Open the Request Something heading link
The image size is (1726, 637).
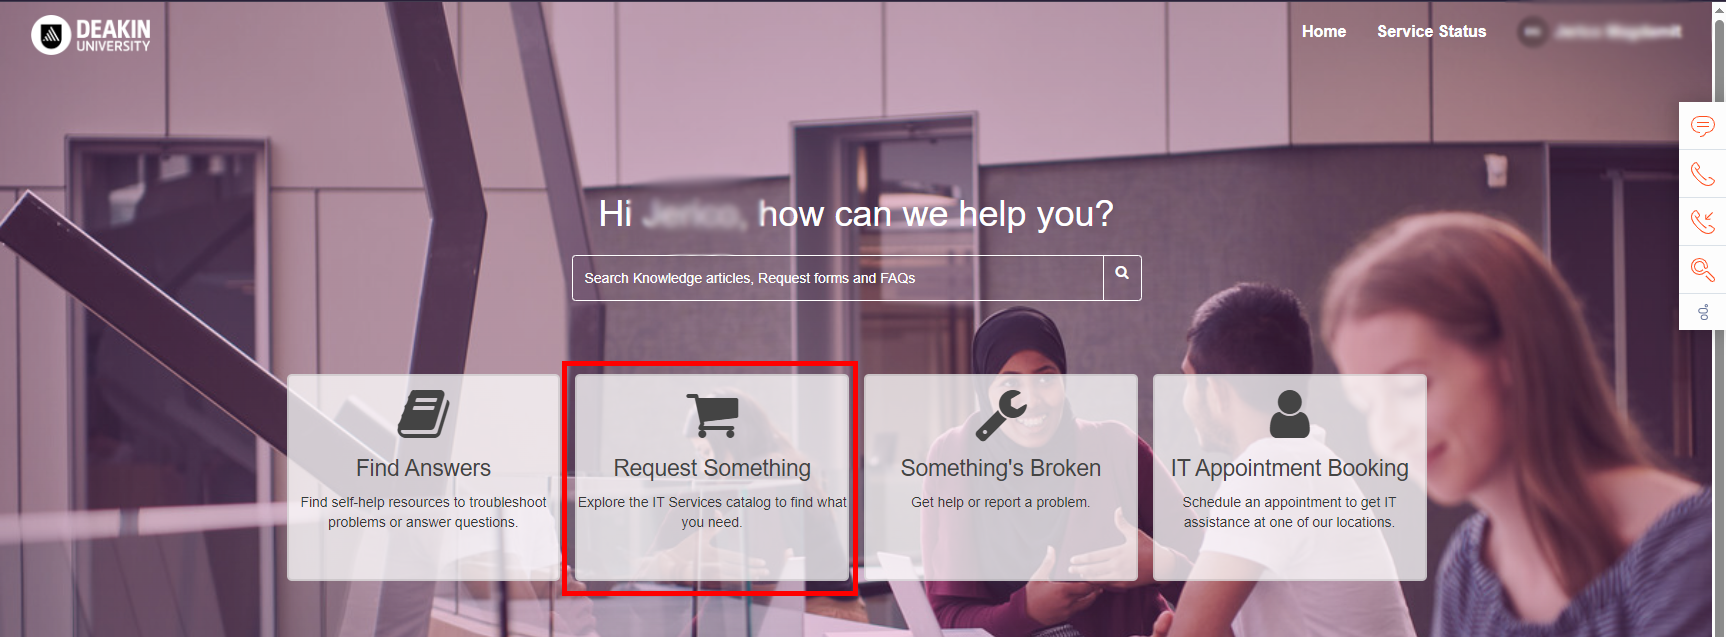pos(712,468)
